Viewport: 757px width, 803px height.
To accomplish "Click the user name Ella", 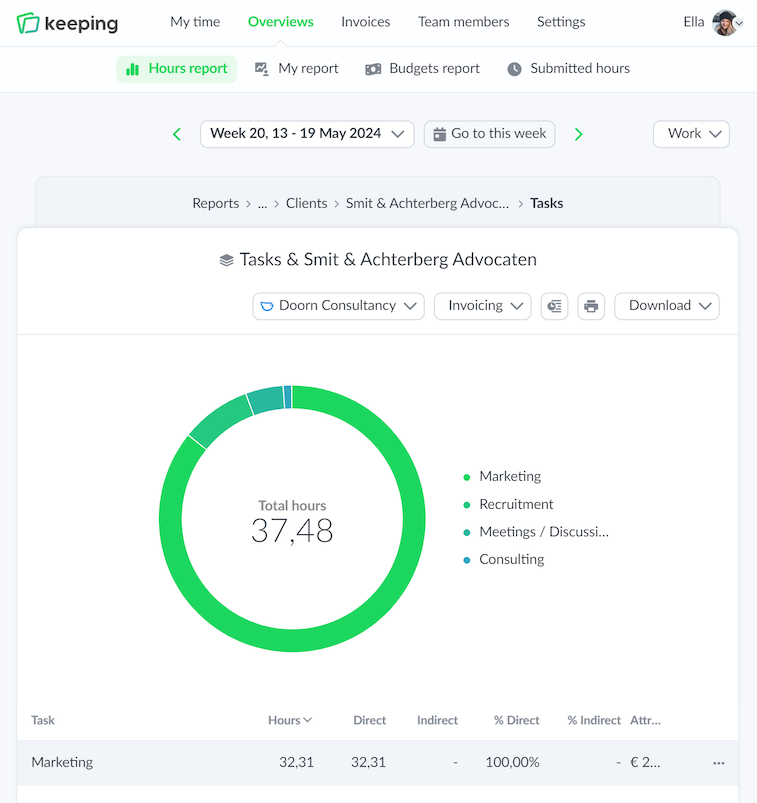I will pyautogui.click(x=693, y=22).
